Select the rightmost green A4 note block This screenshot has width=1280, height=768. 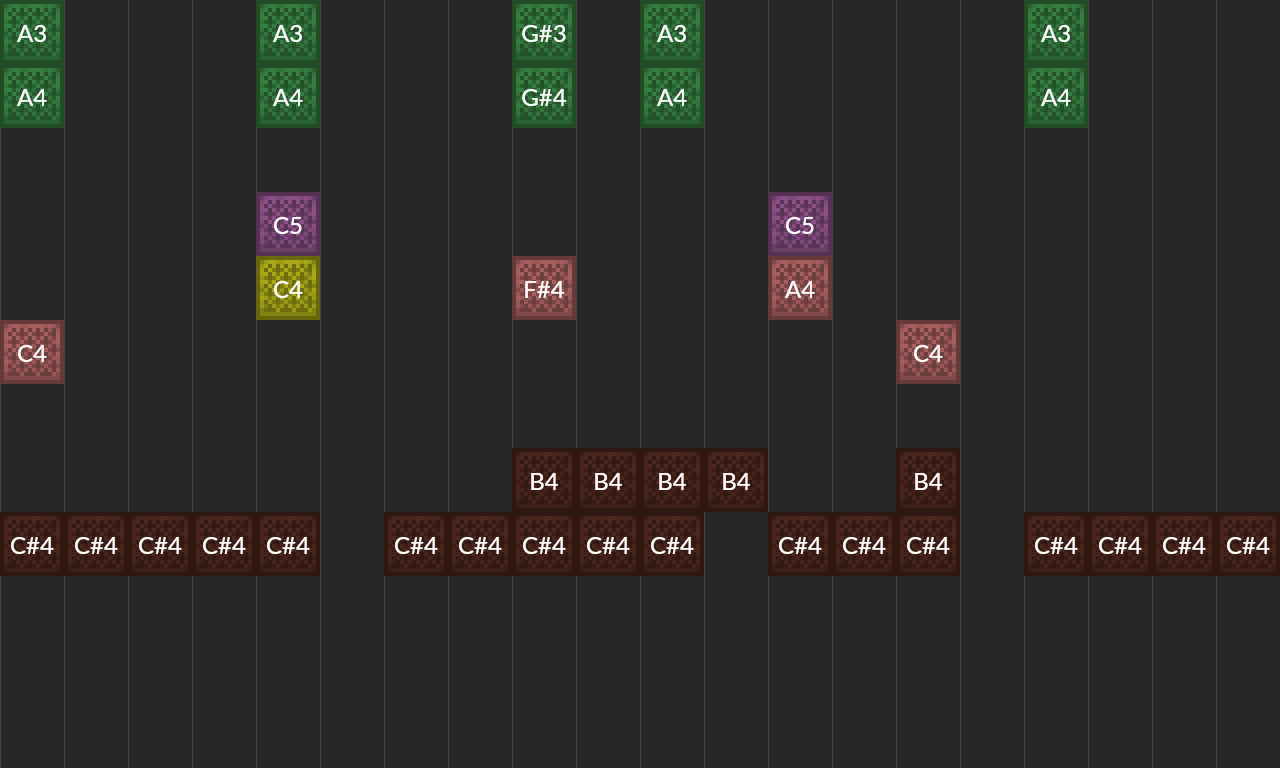1056,96
